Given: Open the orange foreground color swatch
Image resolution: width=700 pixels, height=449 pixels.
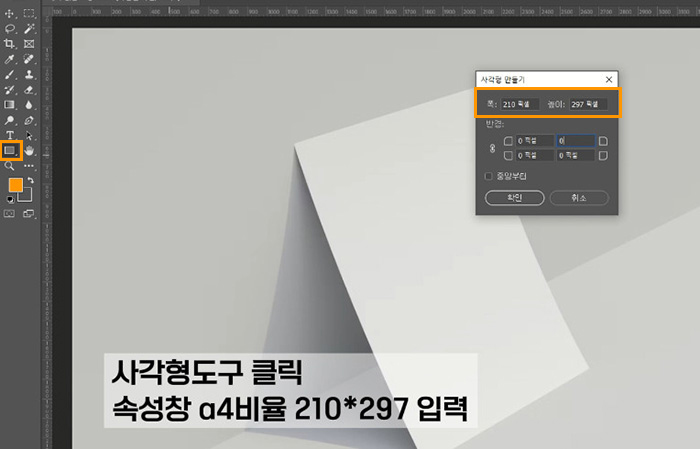Looking at the screenshot, I should click(x=16, y=185).
